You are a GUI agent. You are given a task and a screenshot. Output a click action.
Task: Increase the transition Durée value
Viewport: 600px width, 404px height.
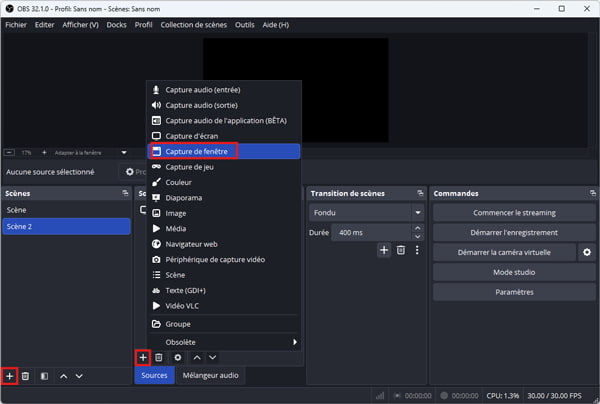click(416, 229)
